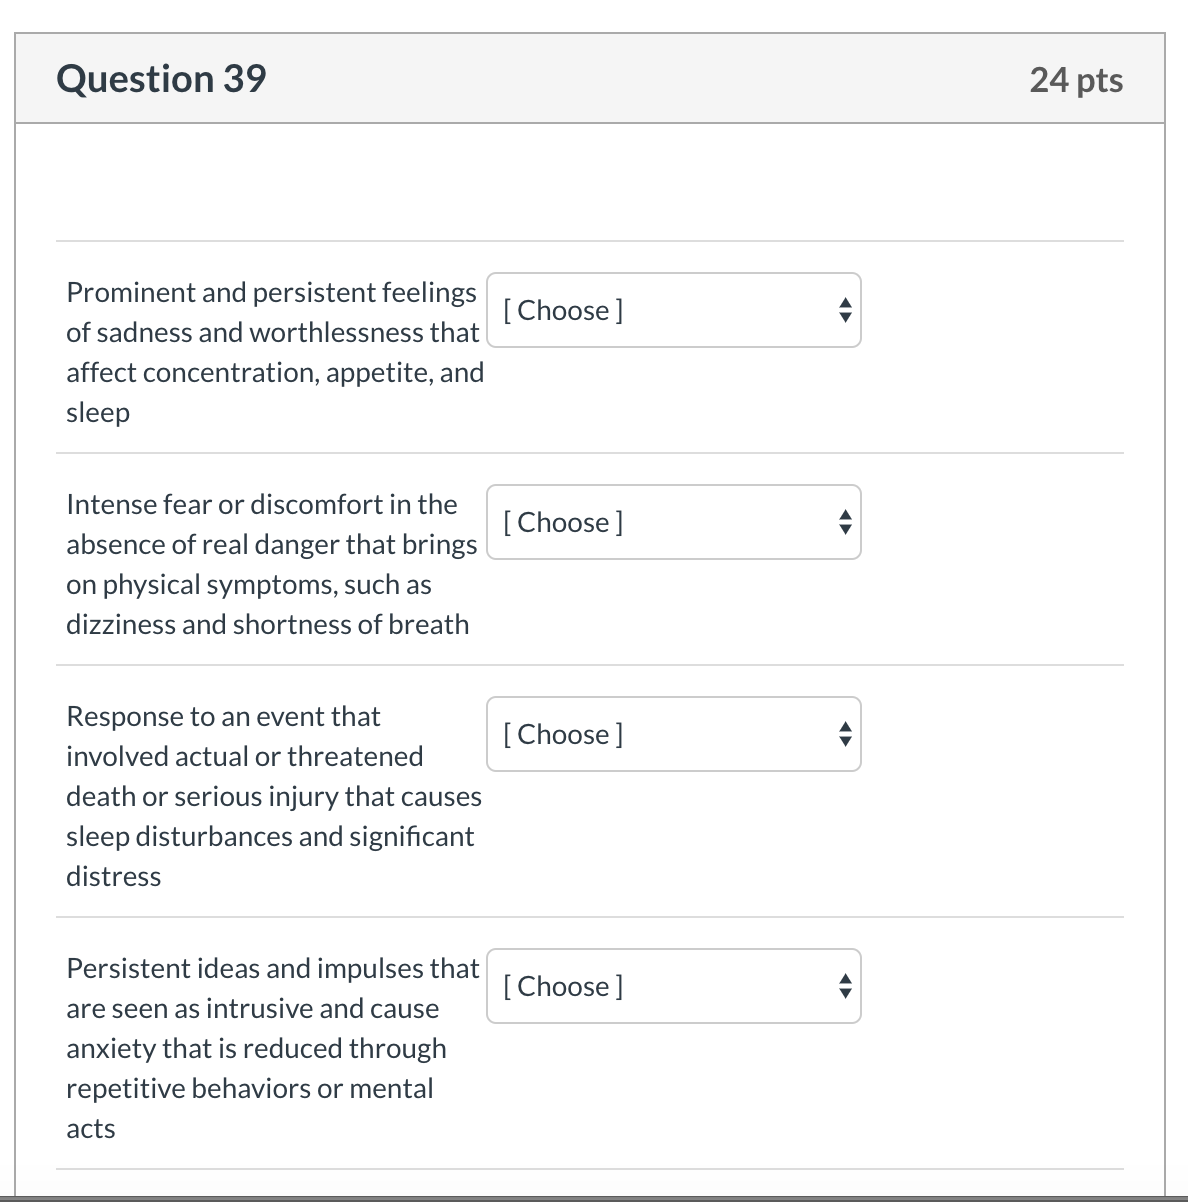Click the dizziness and shortness of breath description

pos(267,624)
